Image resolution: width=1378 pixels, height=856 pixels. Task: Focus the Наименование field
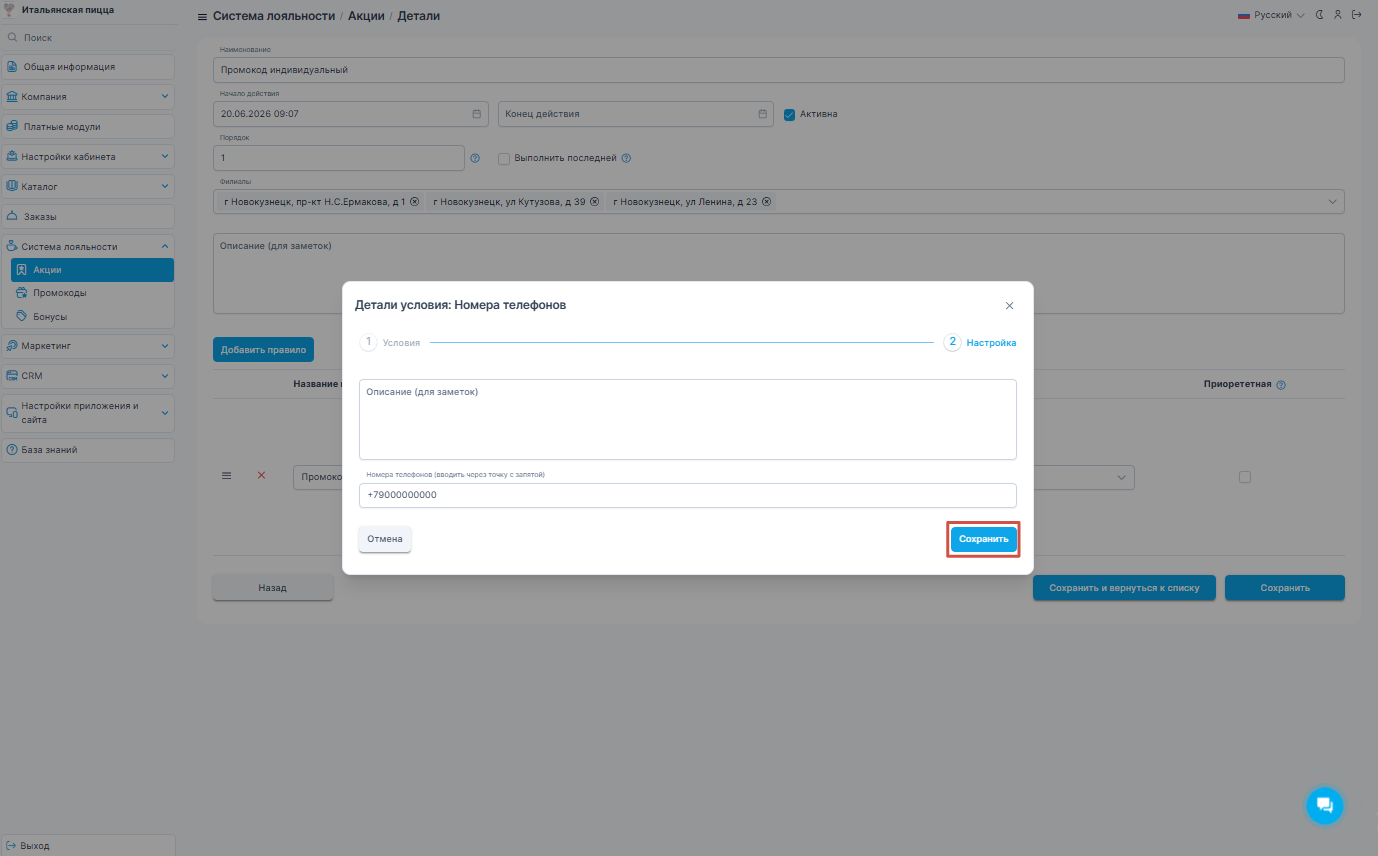point(779,70)
